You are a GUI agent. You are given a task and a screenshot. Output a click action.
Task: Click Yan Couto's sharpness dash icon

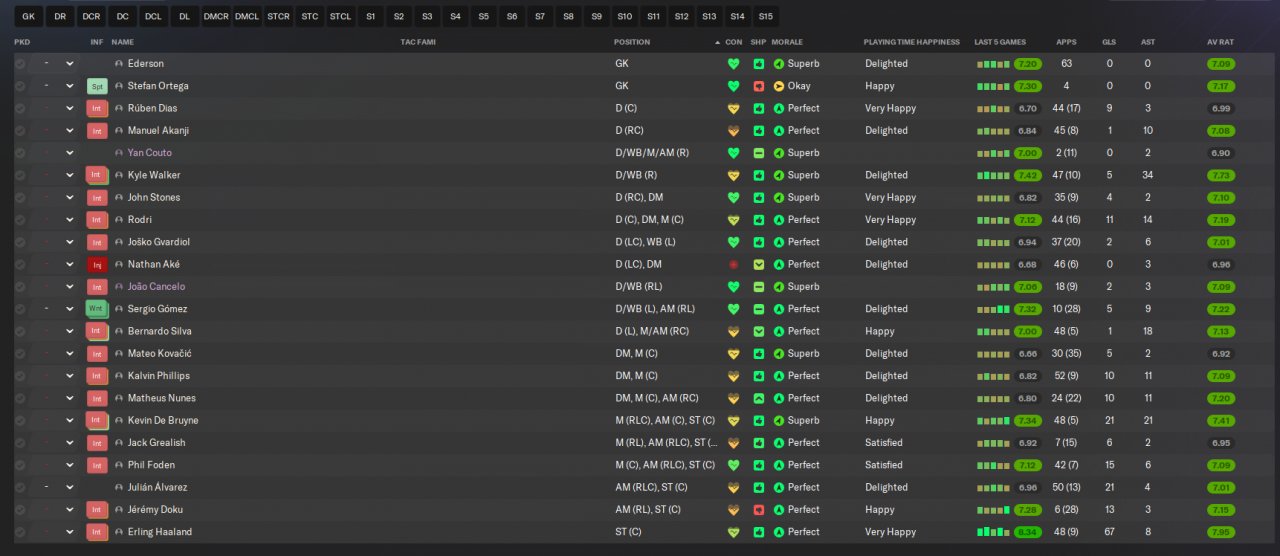(x=759, y=153)
